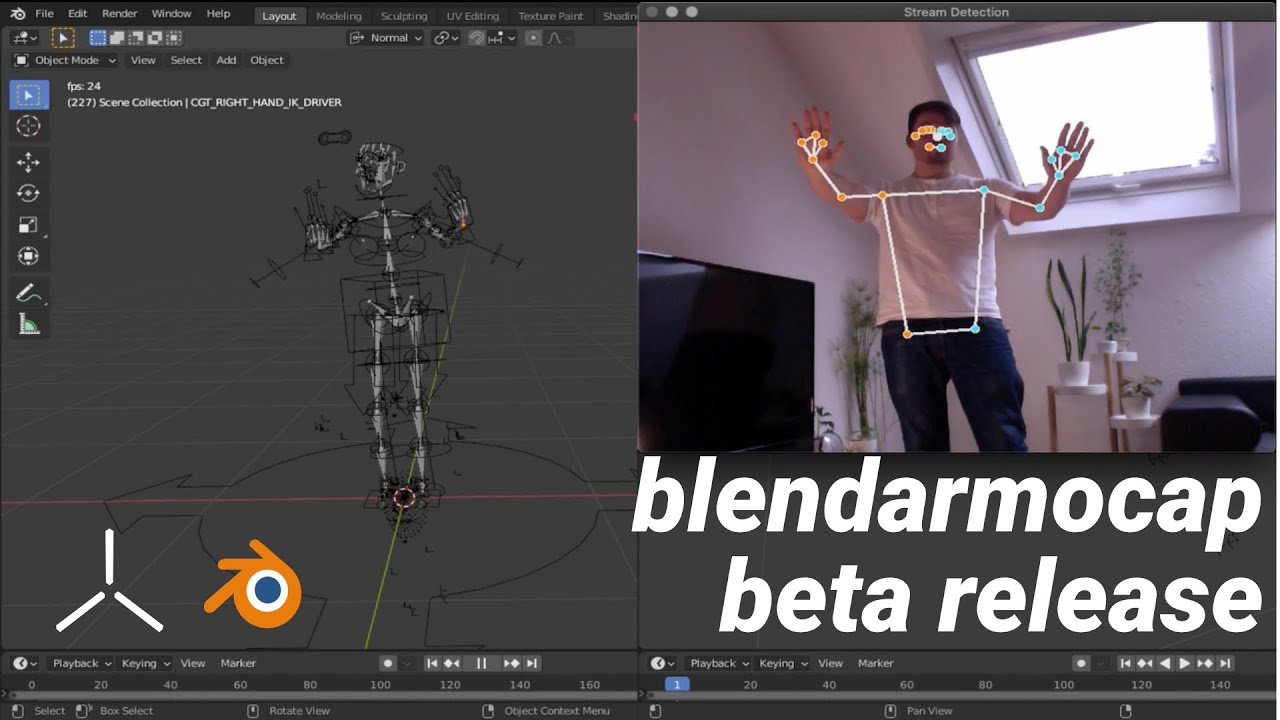Choose the Transform gizmo tool
The width and height of the screenshot is (1280, 720).
[x=29, y=256]
